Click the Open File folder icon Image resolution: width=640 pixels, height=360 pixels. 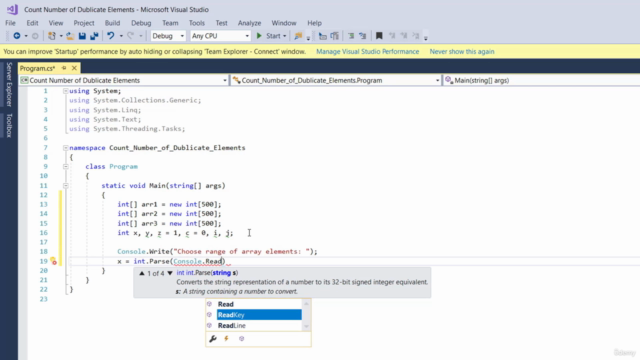70,36
